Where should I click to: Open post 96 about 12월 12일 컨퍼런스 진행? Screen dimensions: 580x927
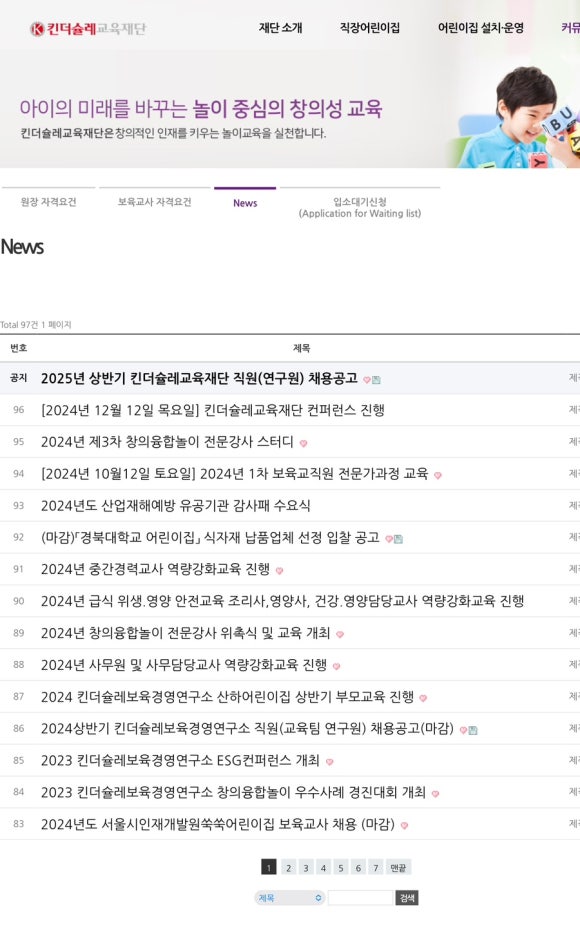pyautogui.click(x=213, y=410)
